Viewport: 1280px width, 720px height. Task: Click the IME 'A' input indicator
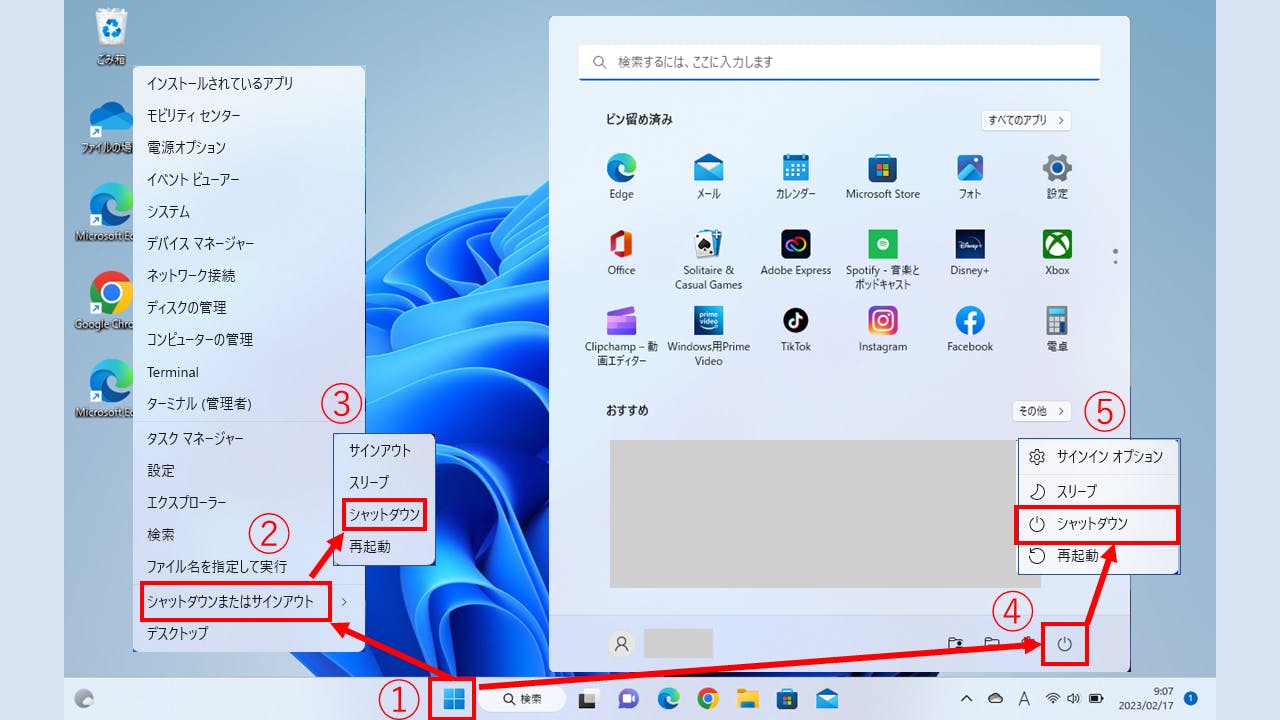[1024, 698]
